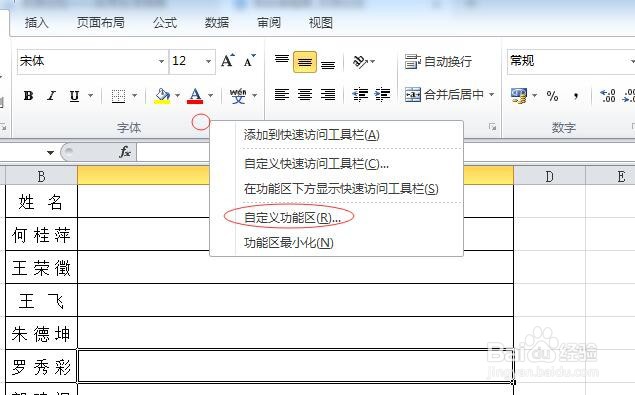Open font size dropdown 12
Screen dimensions: 635x395
208,62
